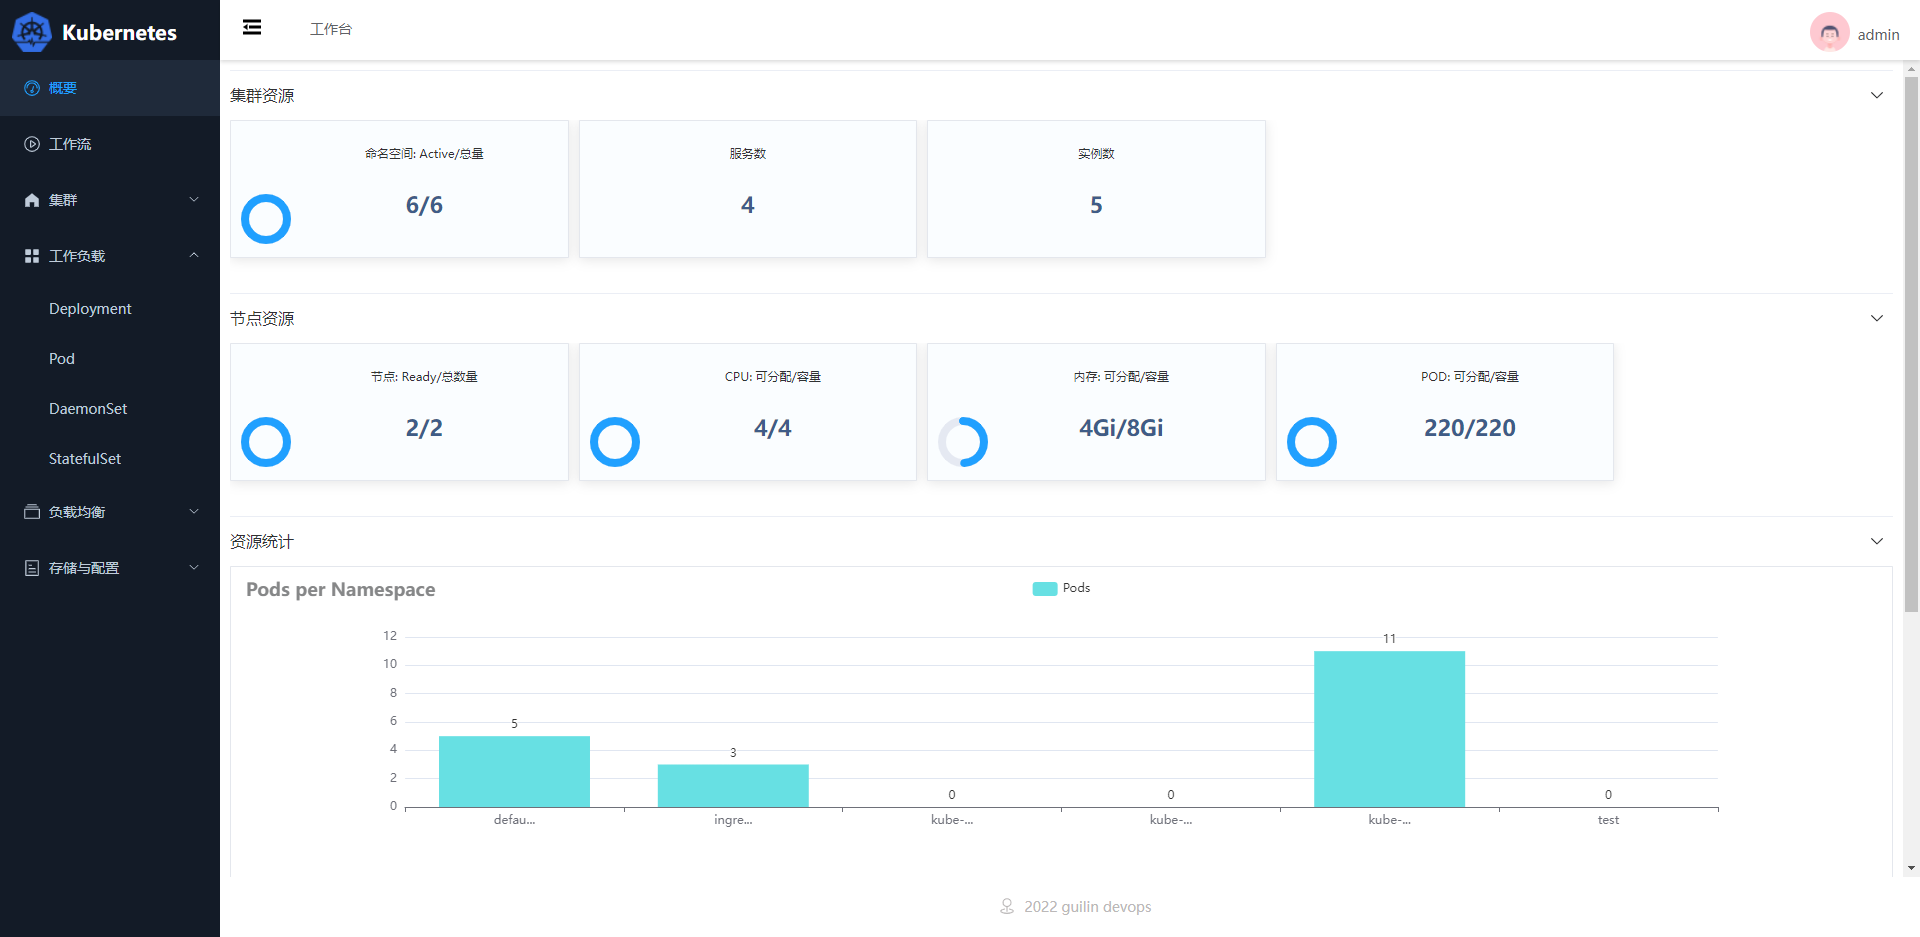Collapse the 资源统计 section chevron

pyautogui.click(x=1876, y=541)
